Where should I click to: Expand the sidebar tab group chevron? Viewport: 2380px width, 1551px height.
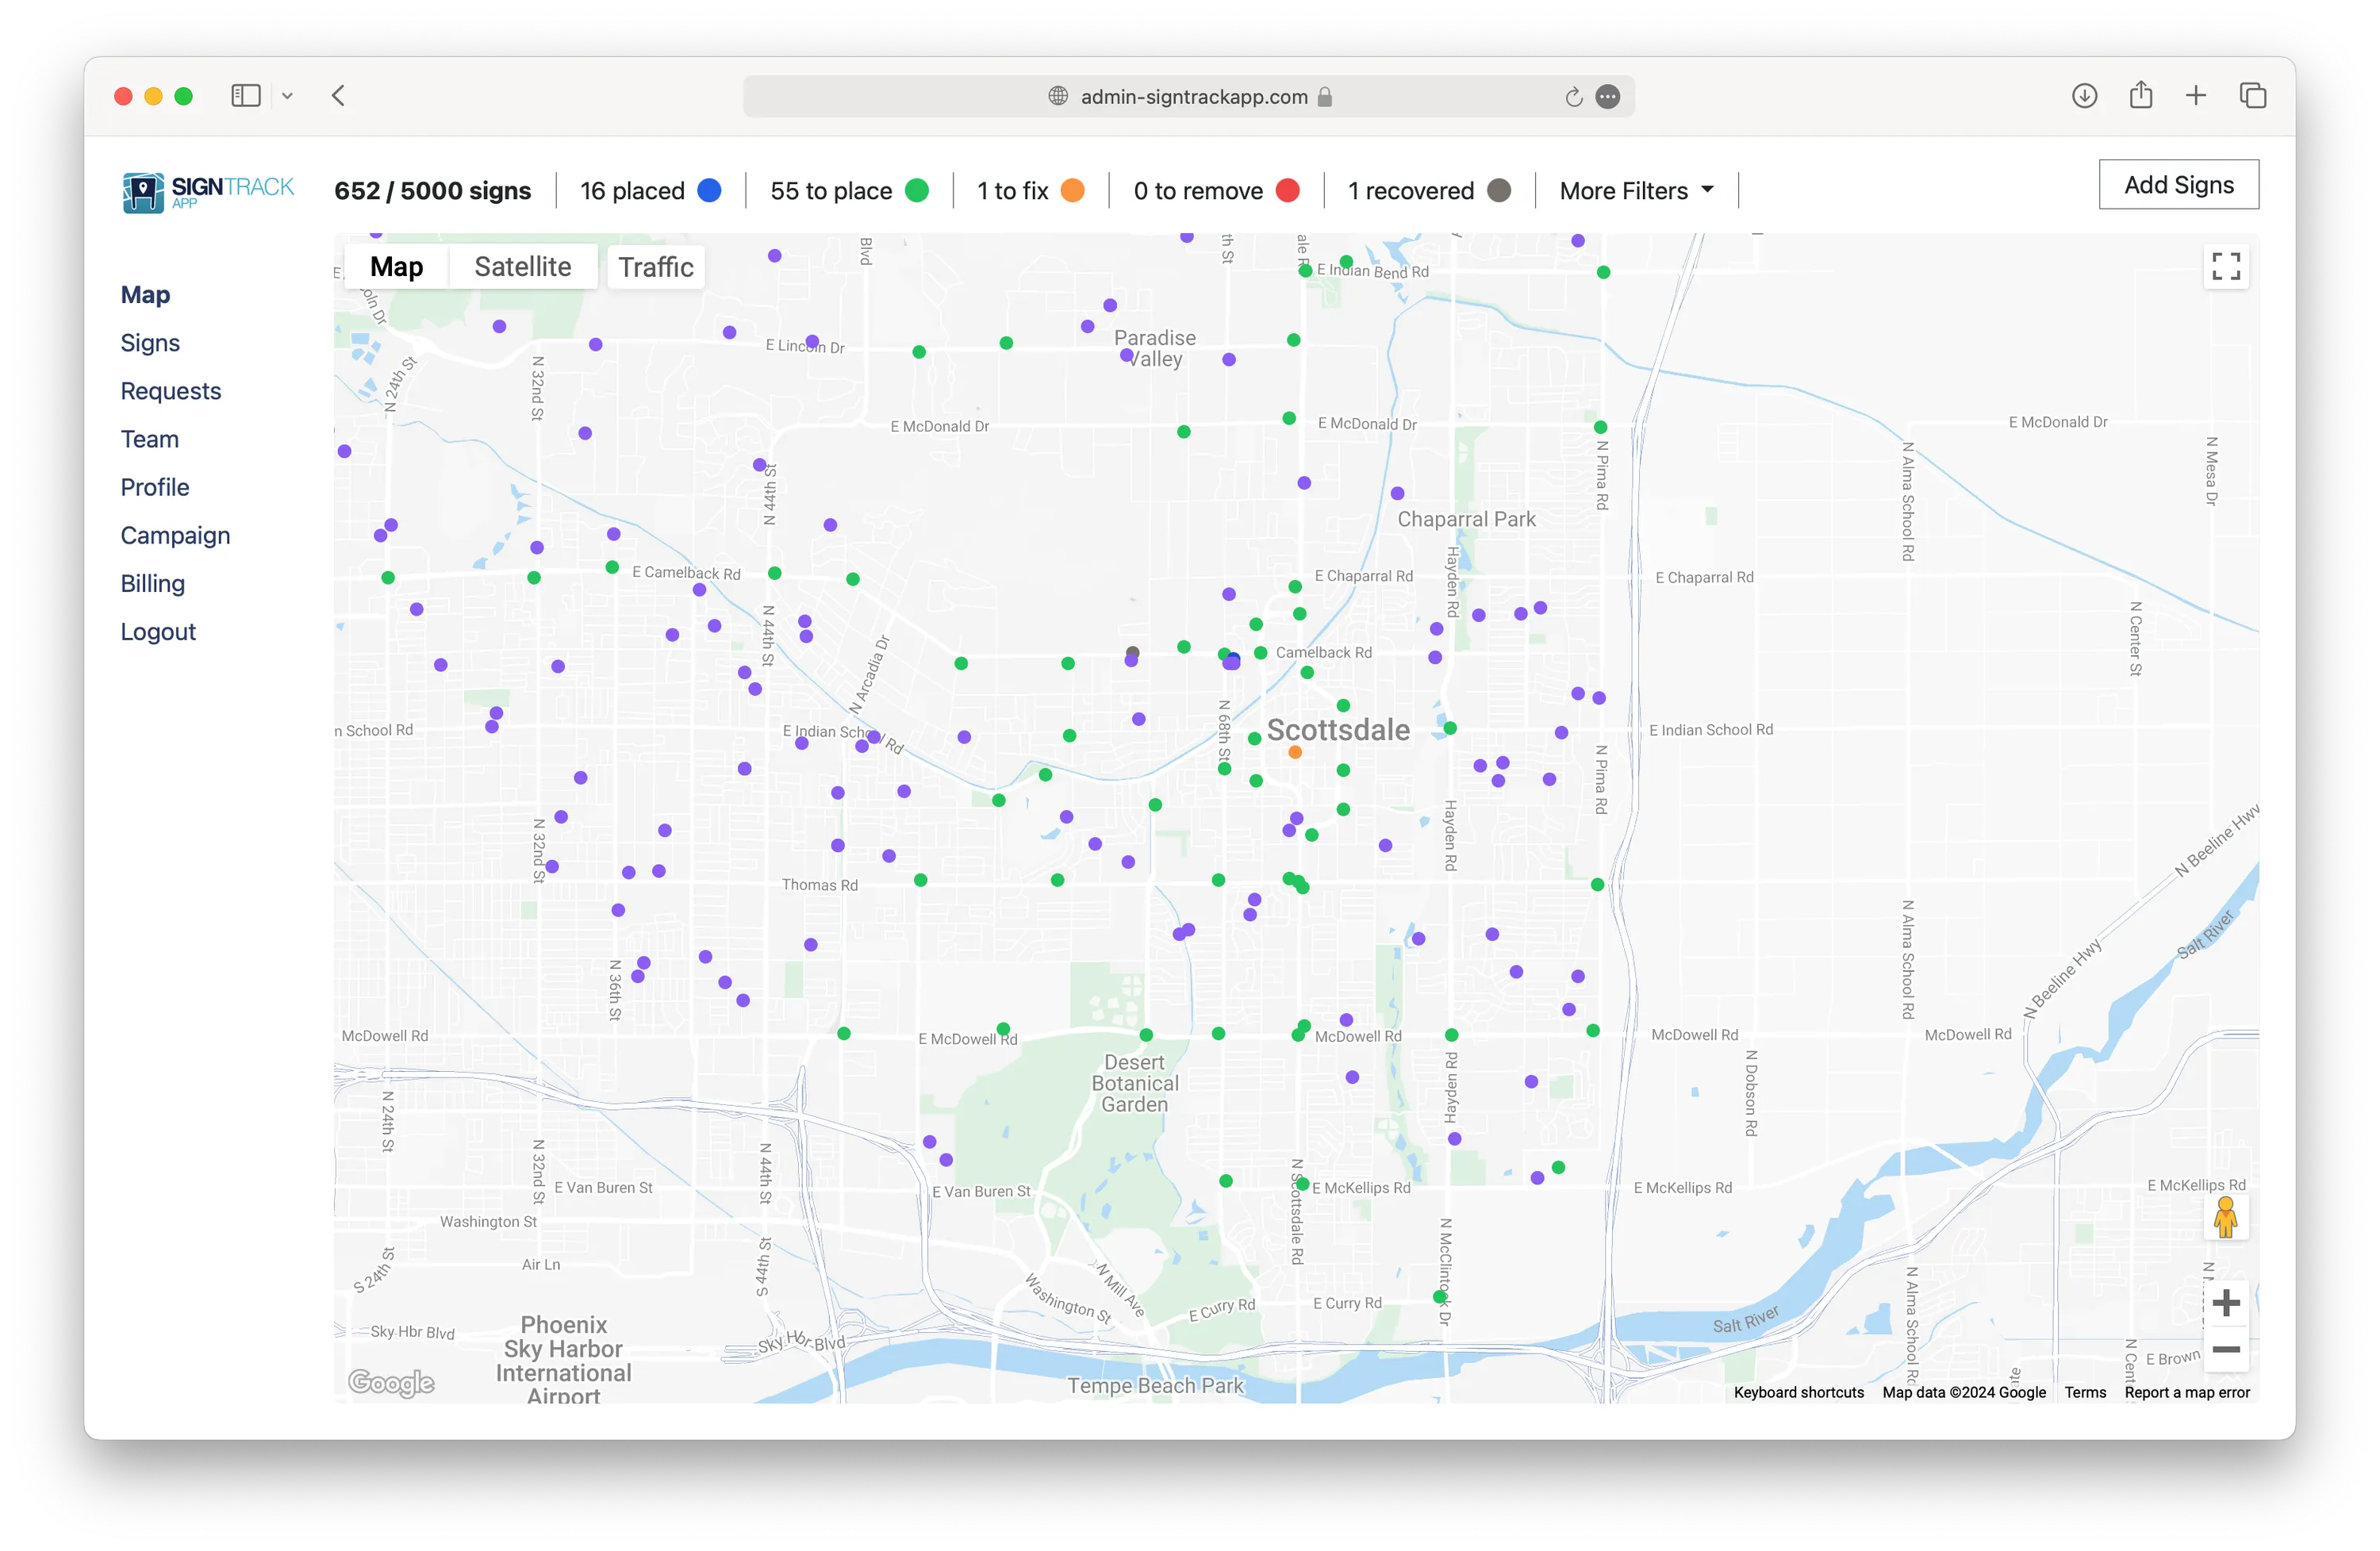(288, 96)
